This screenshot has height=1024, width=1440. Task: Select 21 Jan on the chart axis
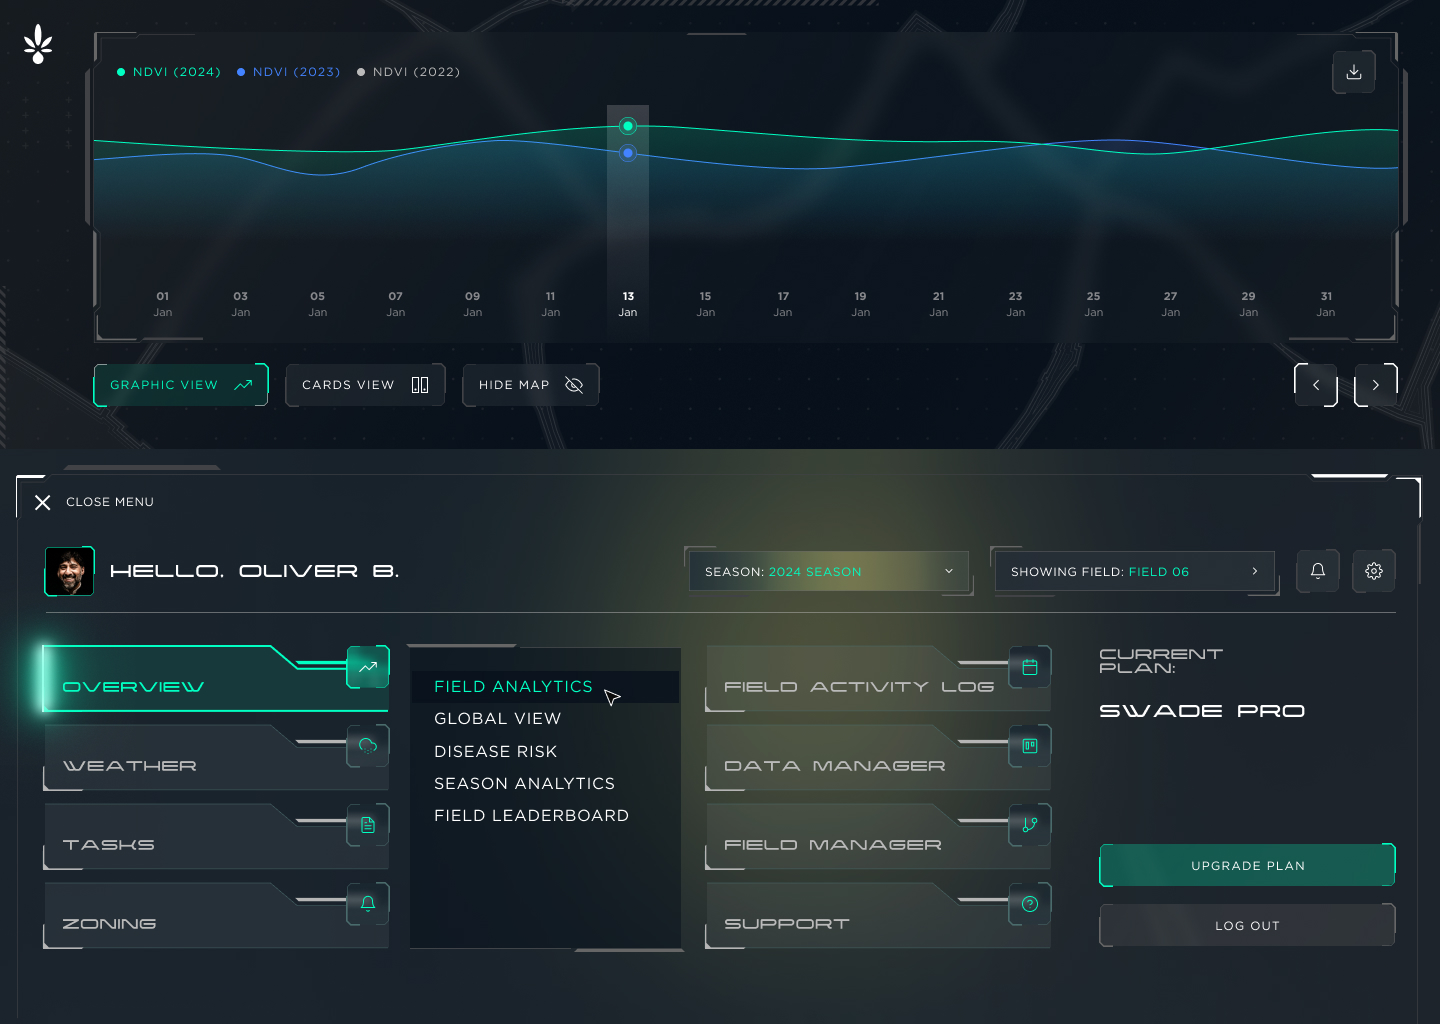(x=938, y=304)
